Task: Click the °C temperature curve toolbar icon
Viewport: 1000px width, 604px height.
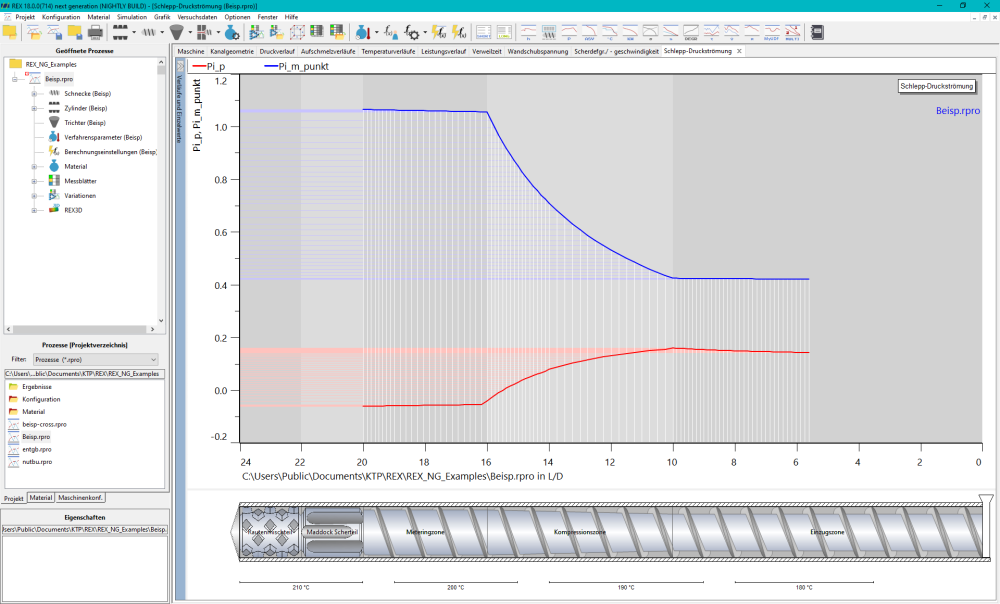Action: coord(610,32)
